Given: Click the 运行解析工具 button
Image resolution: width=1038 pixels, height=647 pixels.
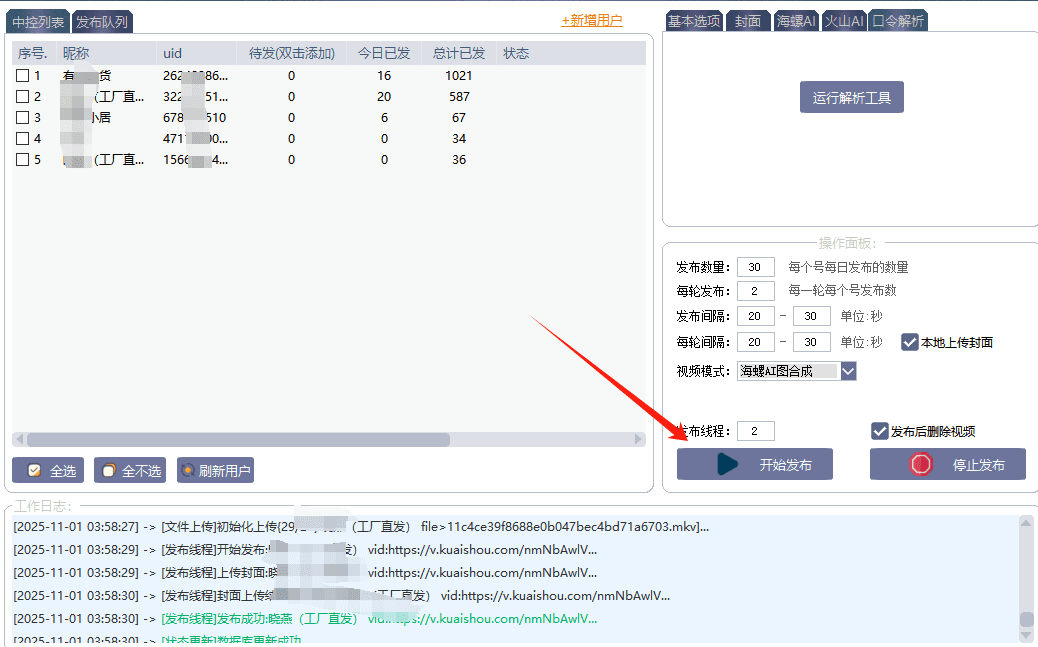Looking at the screenshot, I should [851, 98].
